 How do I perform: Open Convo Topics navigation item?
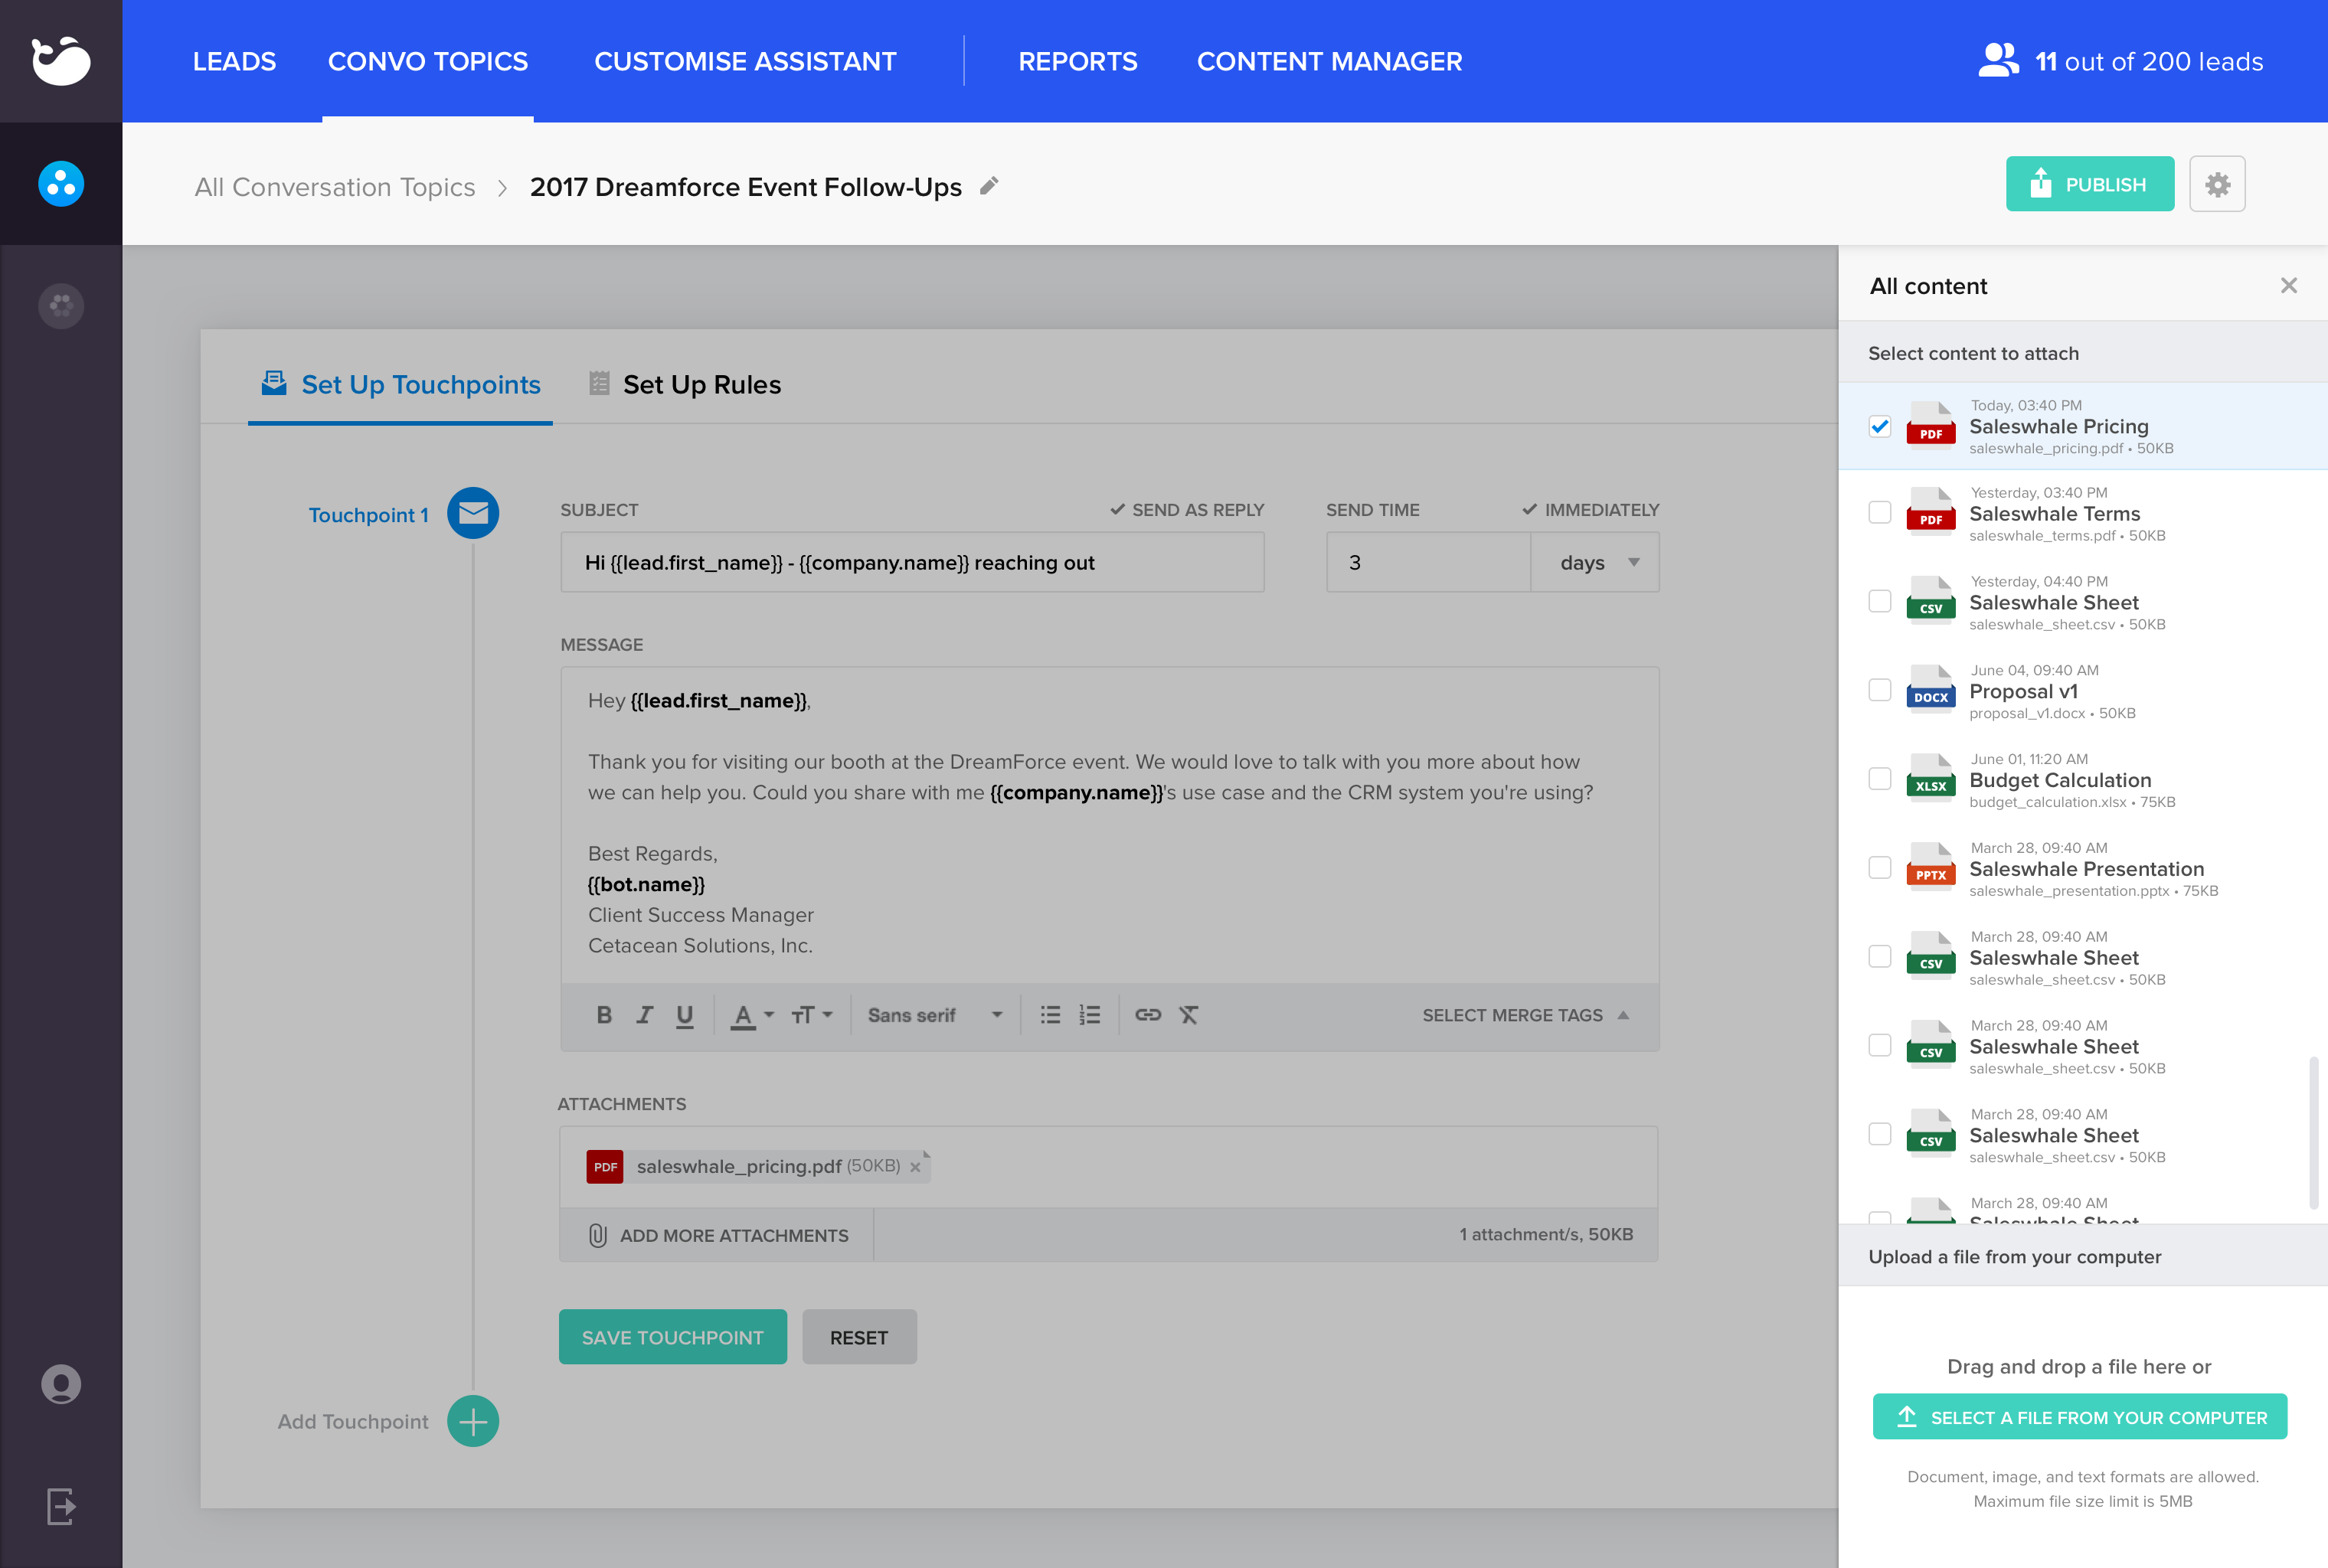[428, 61]
